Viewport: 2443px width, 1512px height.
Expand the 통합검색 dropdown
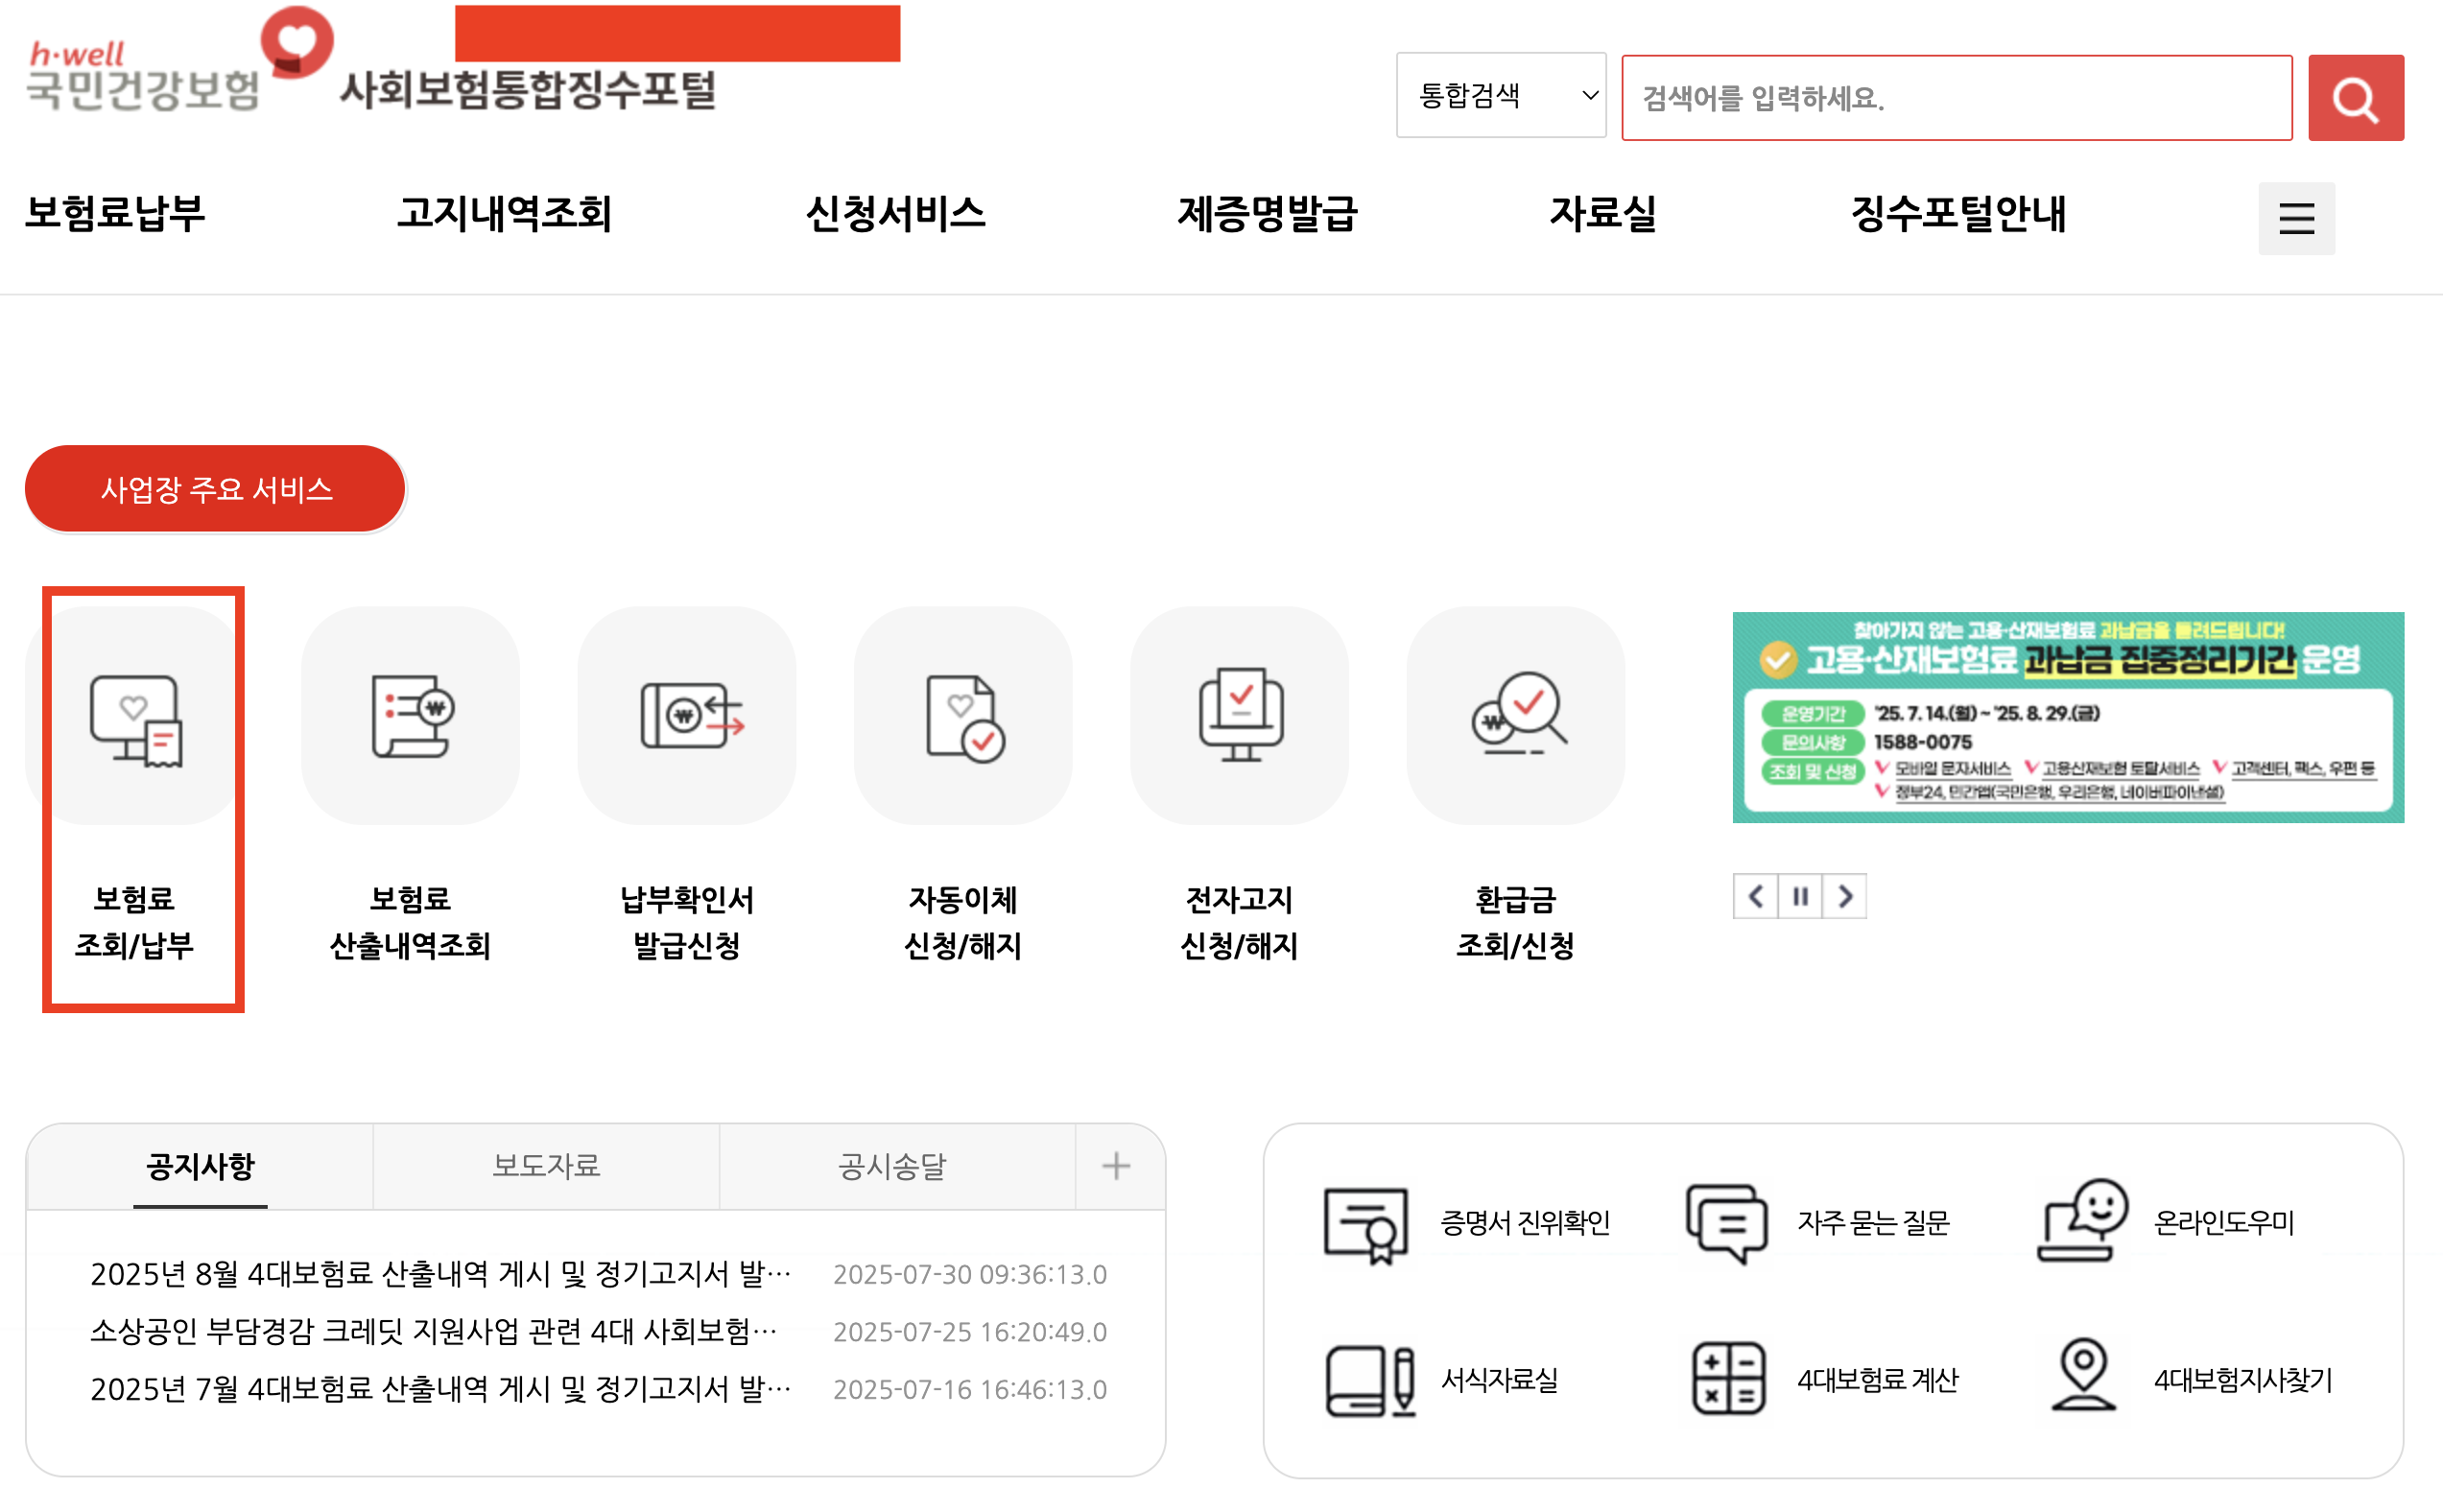pos(1501,96)
